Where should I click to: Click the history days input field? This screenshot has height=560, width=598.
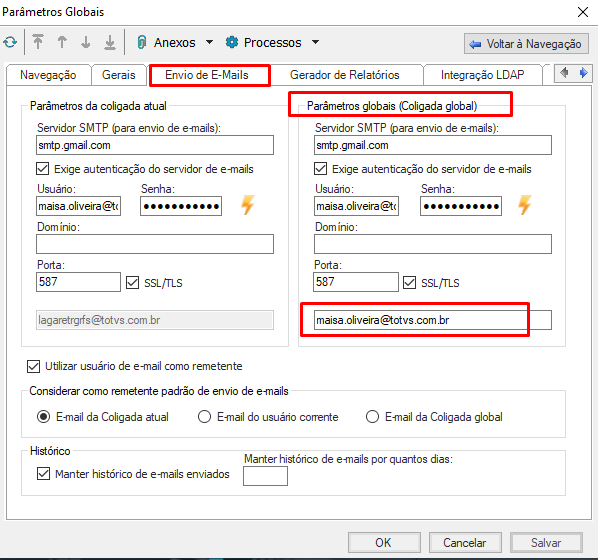tap(265, 476)
